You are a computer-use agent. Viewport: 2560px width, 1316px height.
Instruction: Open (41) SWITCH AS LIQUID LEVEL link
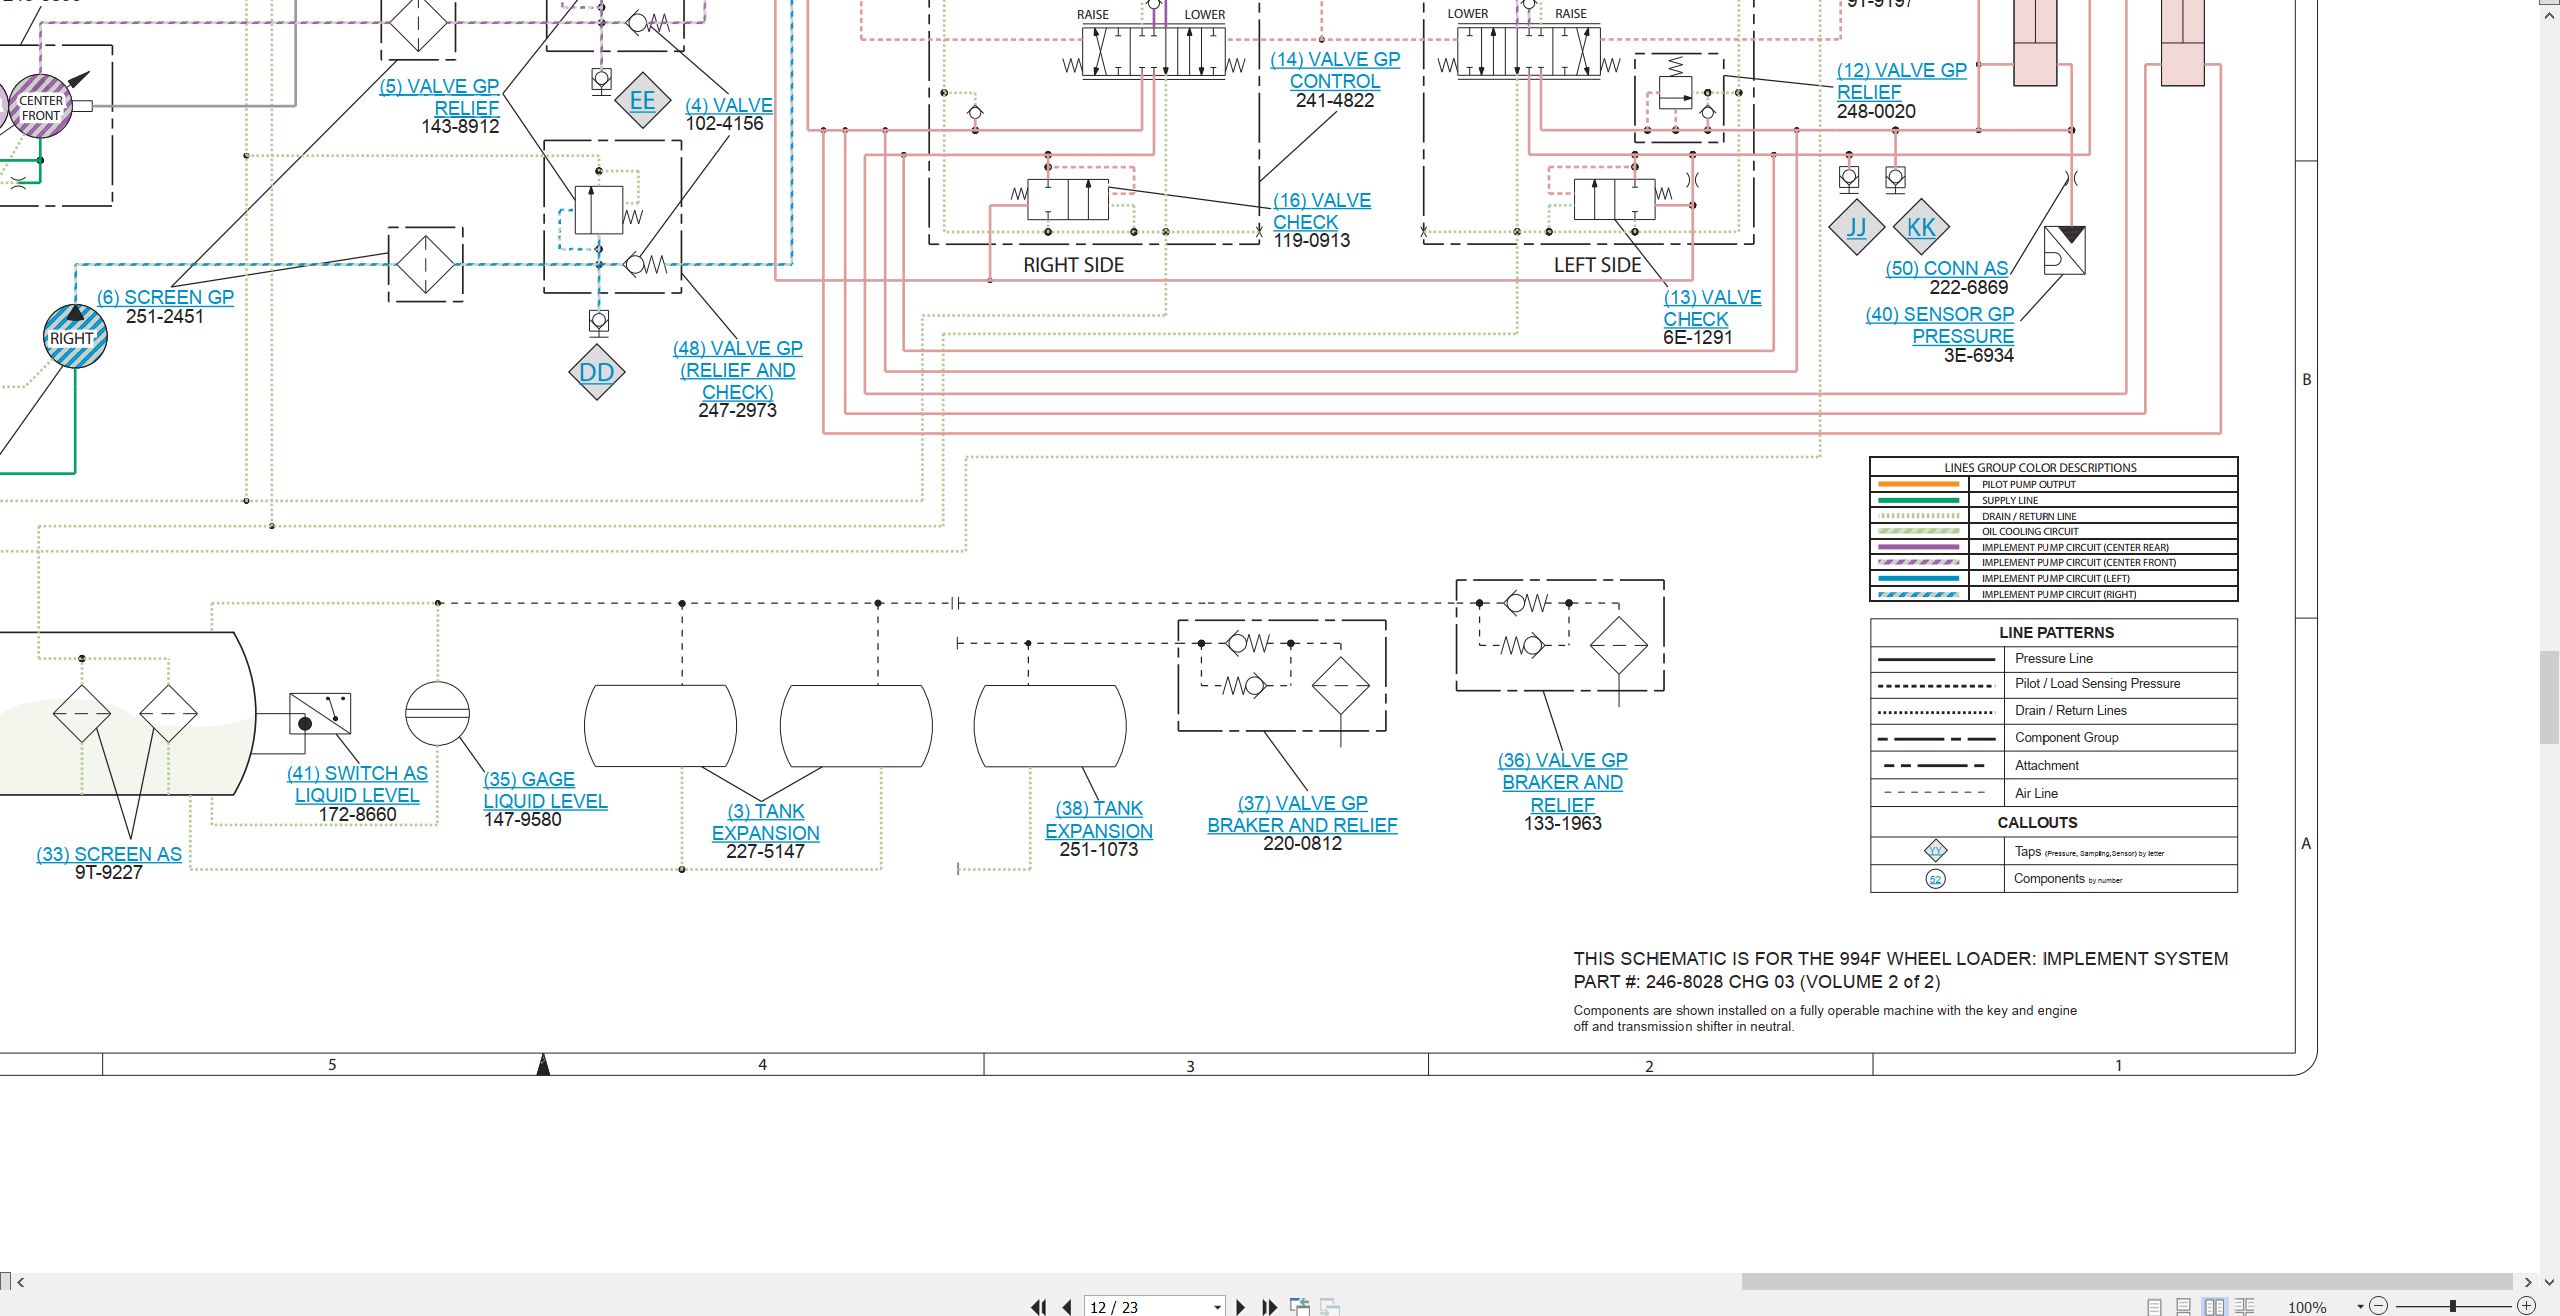click(x=357, y=784)
